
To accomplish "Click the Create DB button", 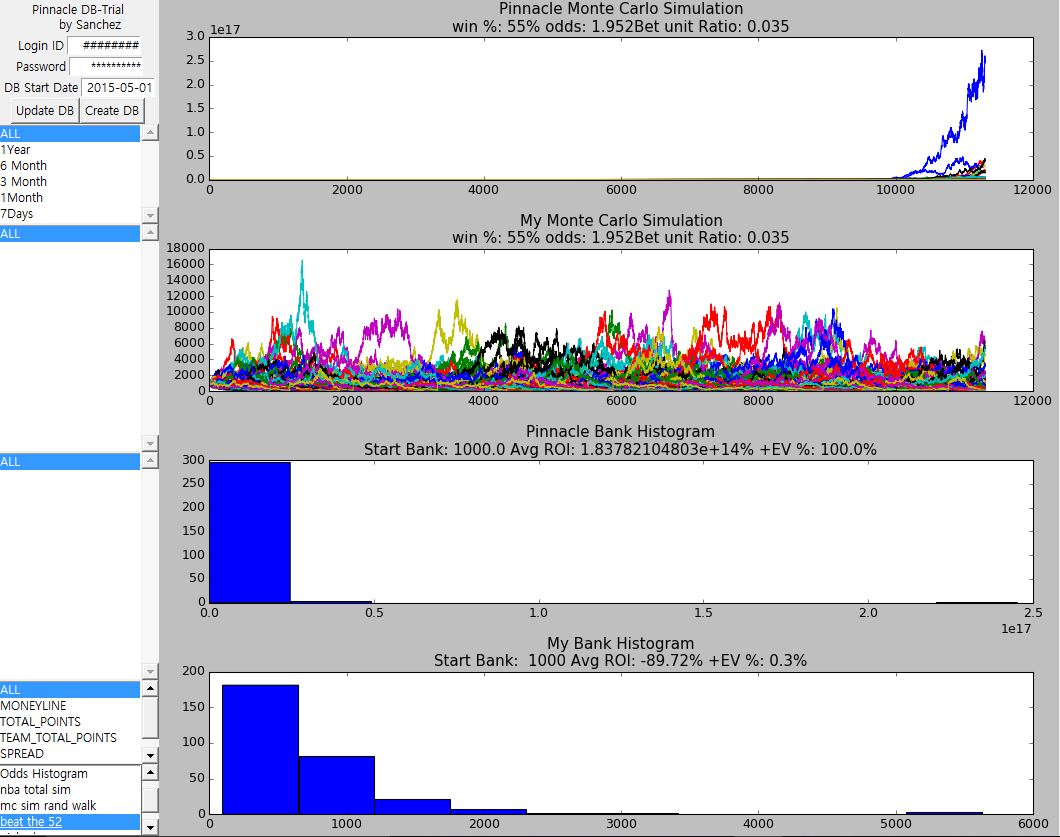I will (112, 110).
